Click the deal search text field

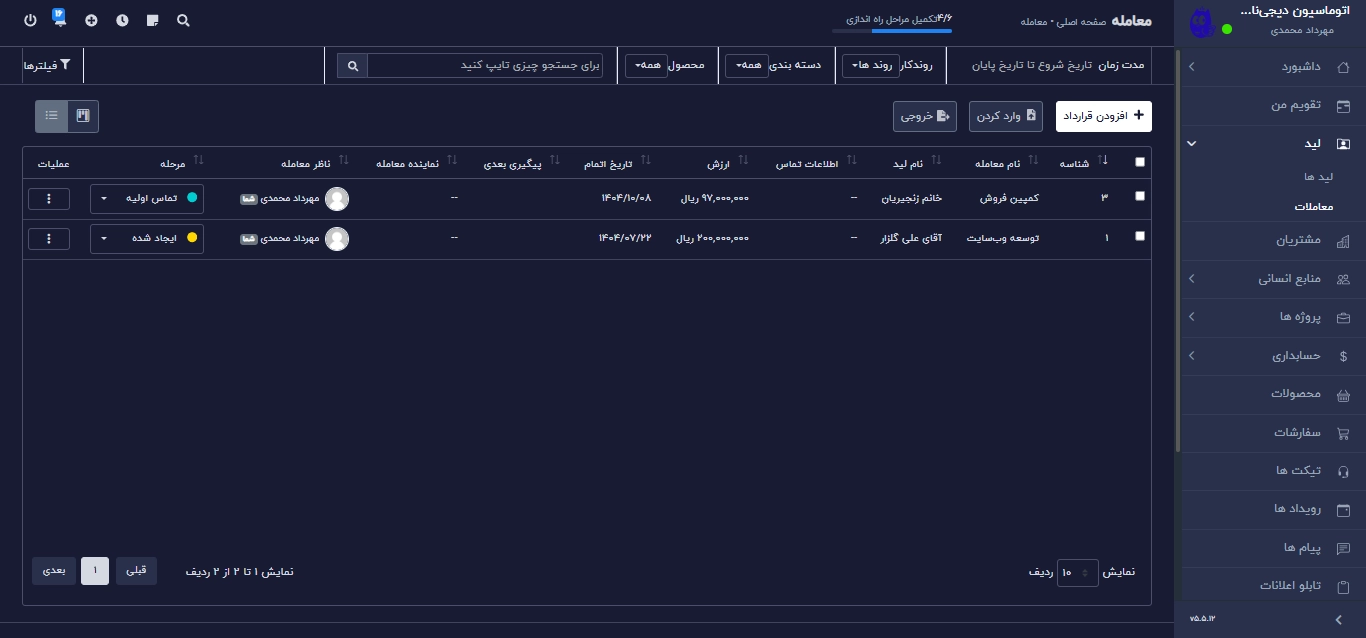coord(485,65)
